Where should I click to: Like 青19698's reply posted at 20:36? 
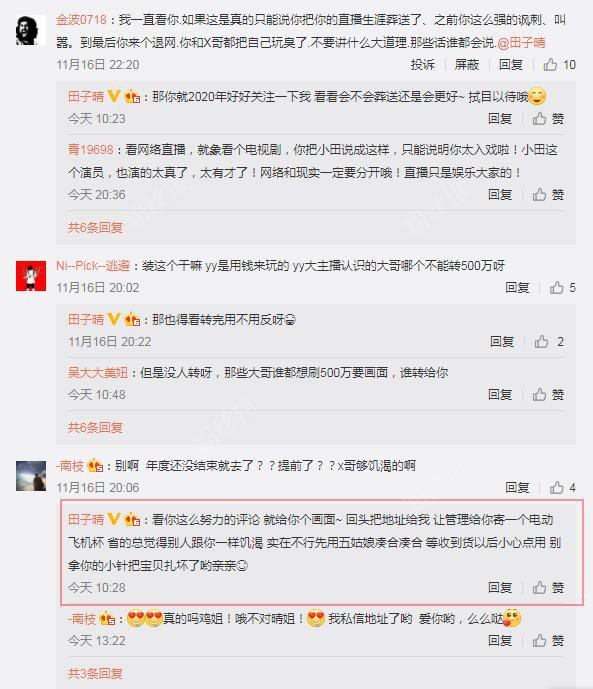click(548, 195)
